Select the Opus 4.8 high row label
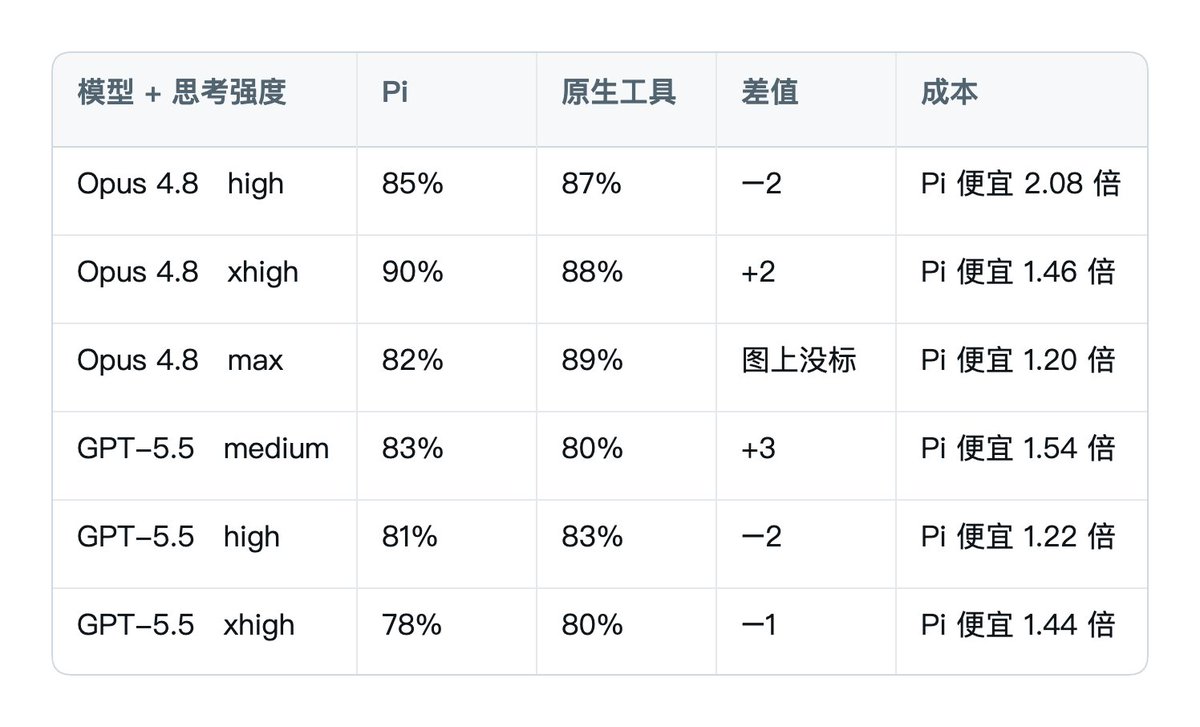 180,184
